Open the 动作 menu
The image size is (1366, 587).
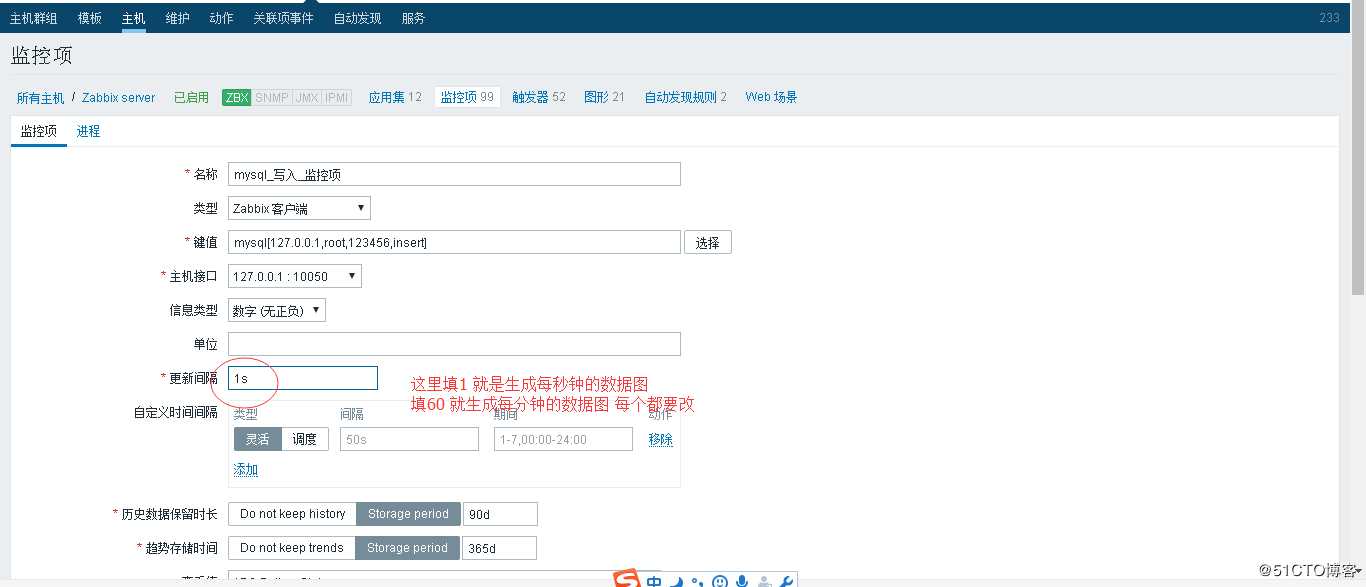tap(221, 18)
